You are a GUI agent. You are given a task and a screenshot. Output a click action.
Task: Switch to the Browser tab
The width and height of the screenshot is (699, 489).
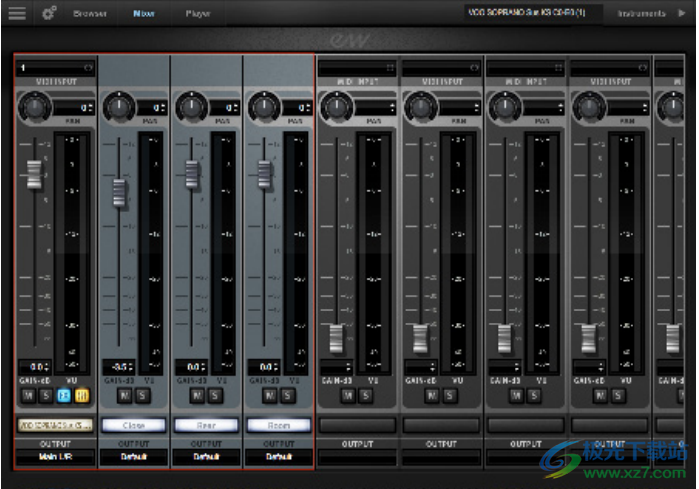90,13
